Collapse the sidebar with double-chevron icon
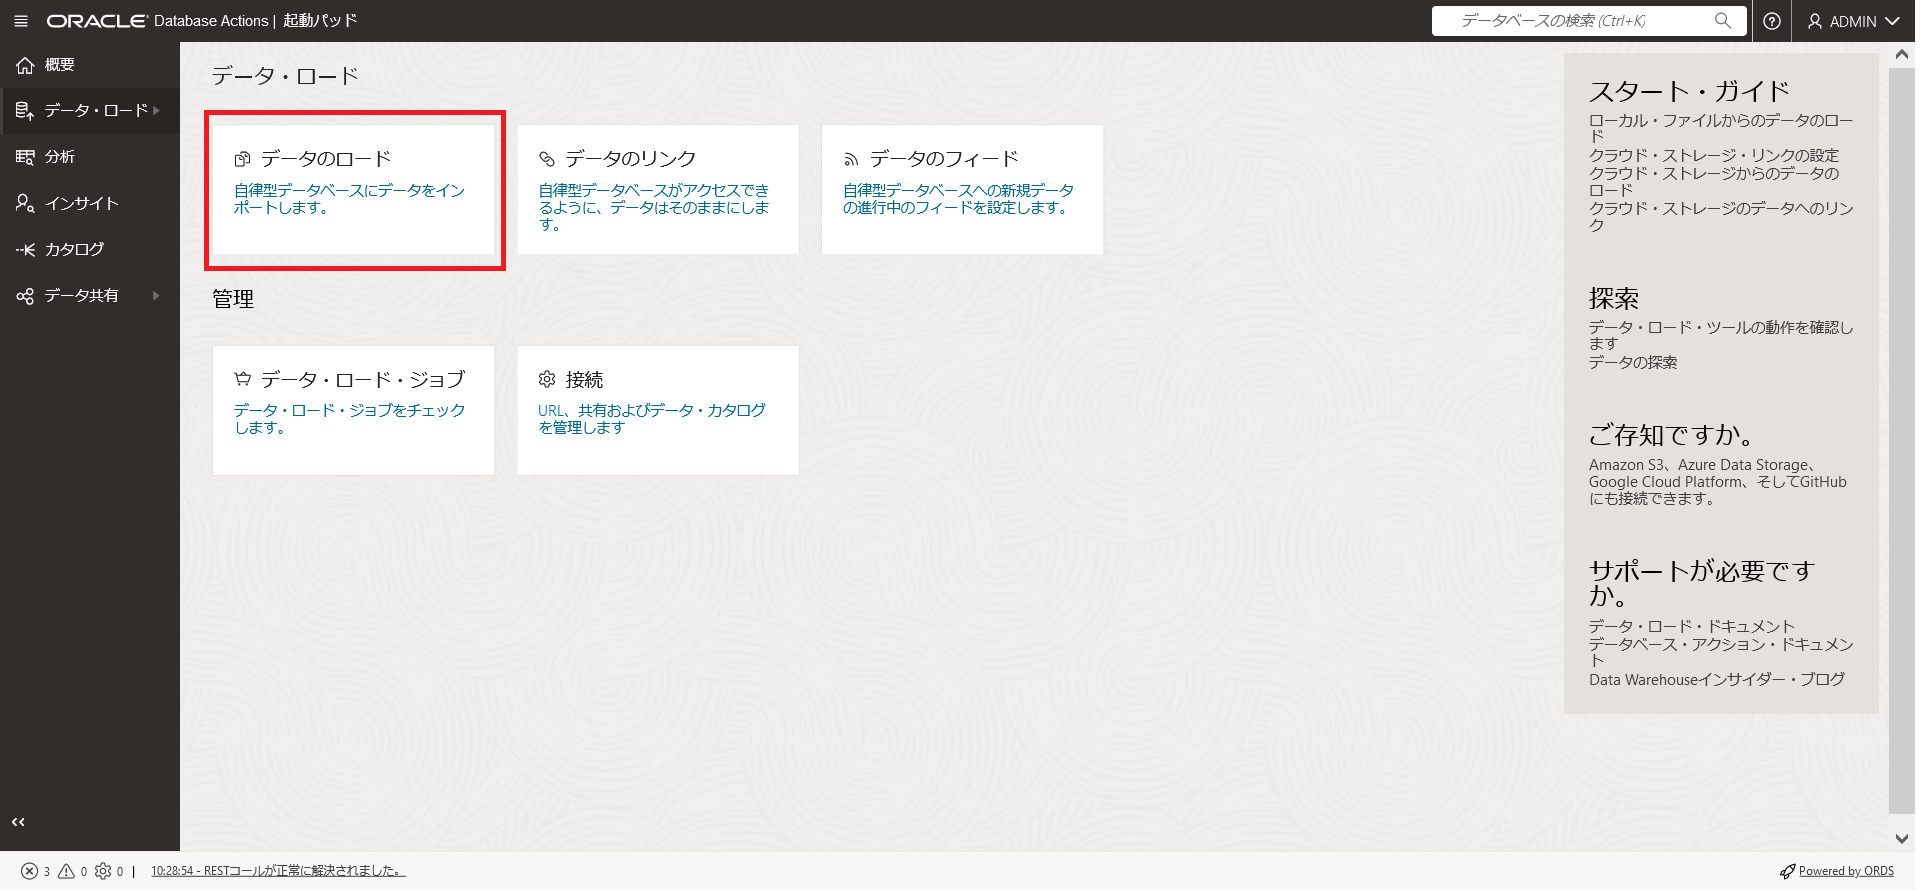This screenshot has height=892, width=1920. (x=18, y=822)
